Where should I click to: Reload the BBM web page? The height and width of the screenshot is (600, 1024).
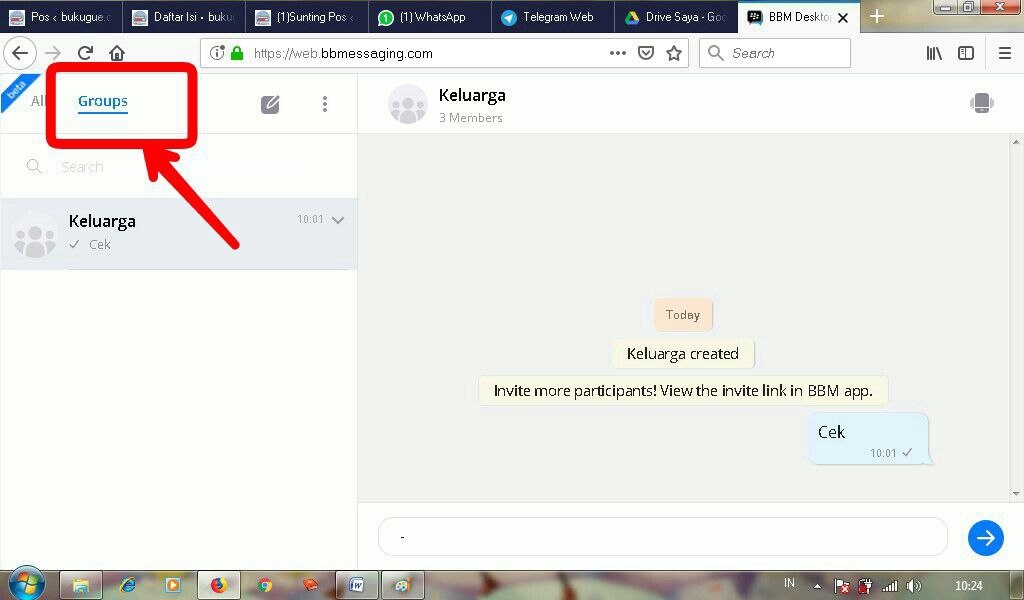[85, 53]
